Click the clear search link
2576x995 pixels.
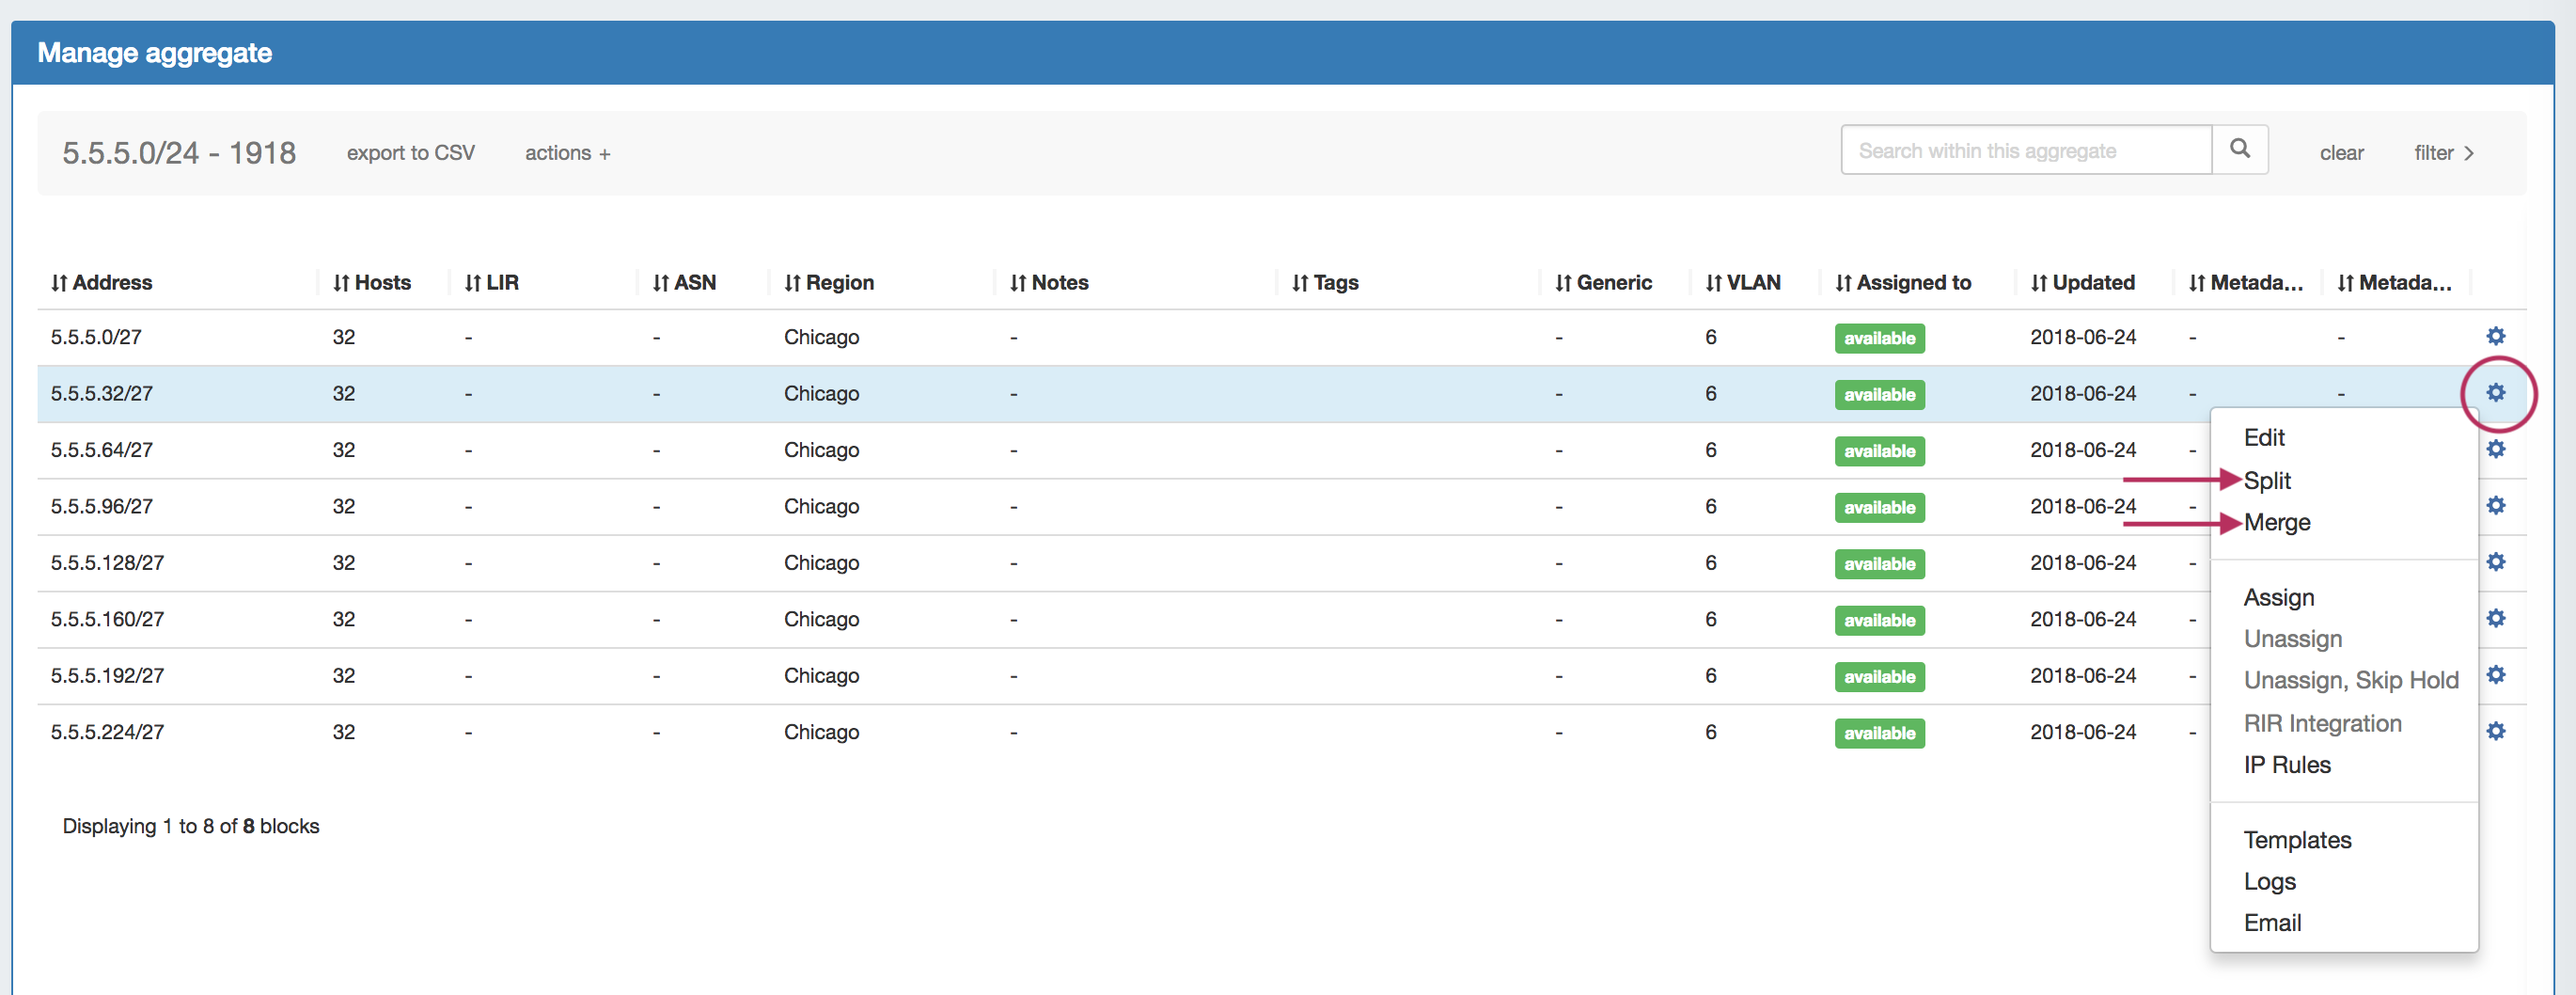point(2341,153)
